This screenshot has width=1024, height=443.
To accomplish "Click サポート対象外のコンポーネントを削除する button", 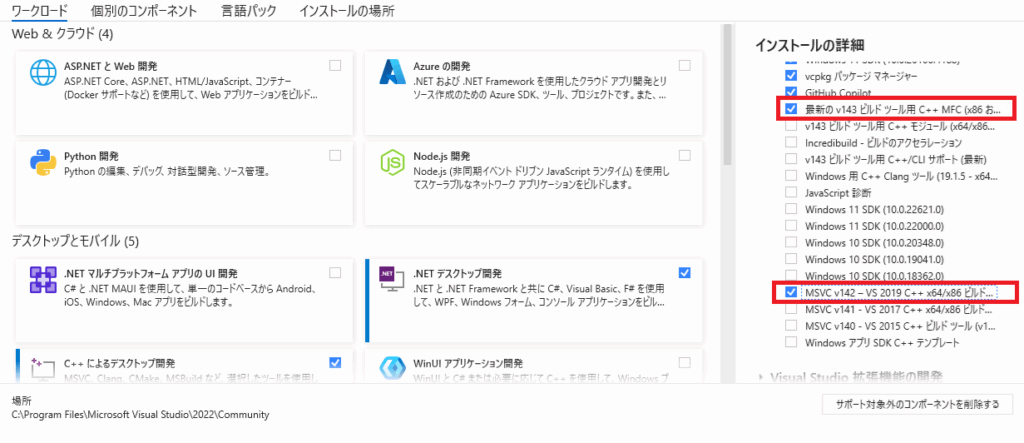I will (x=916, y=404).
